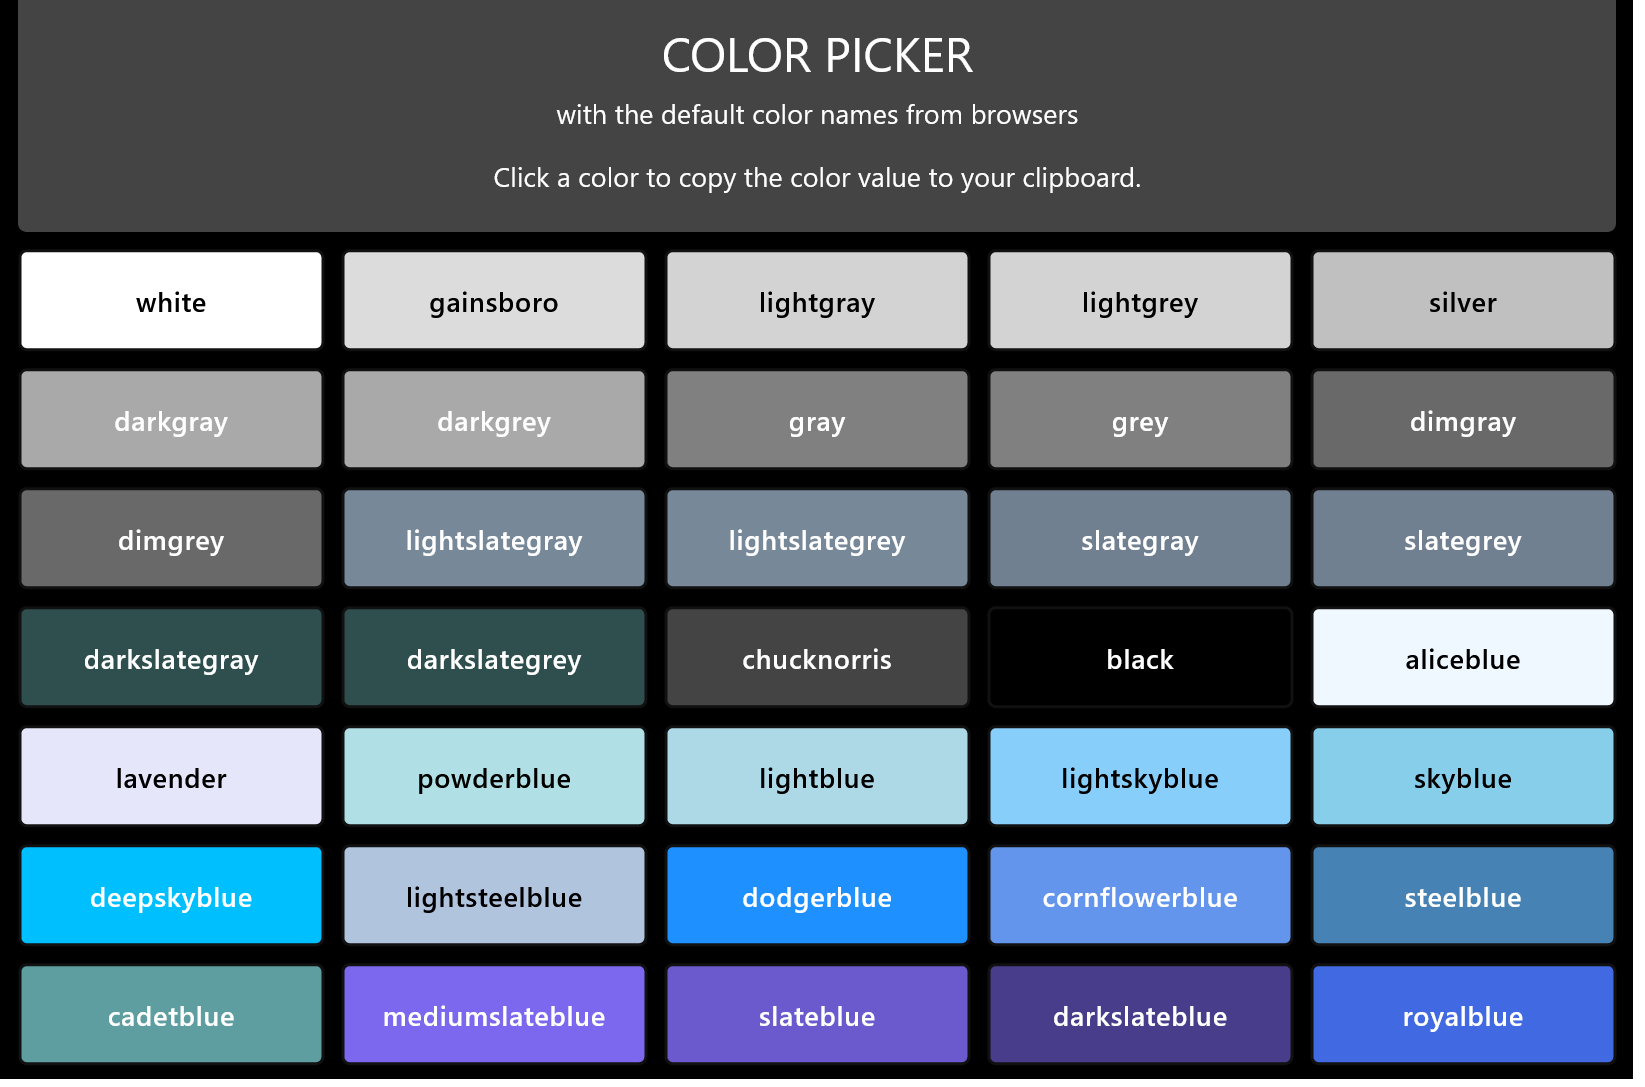Click the mediumslateblue color

click(x=494, y=1015)
